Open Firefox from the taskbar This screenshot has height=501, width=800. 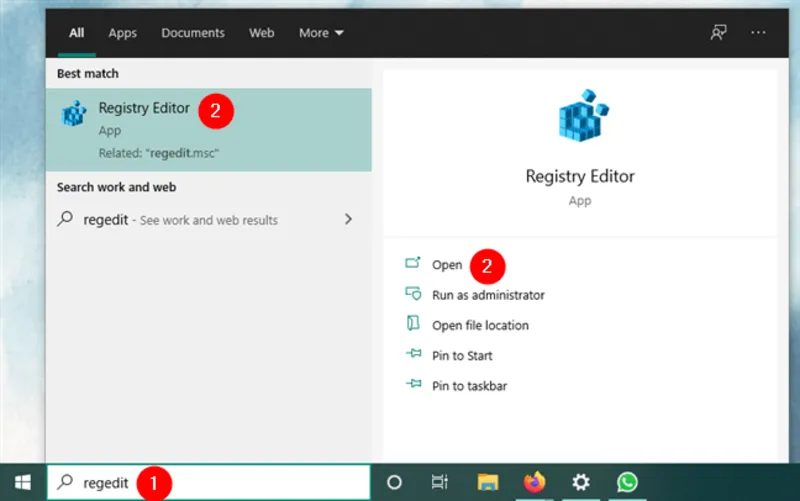tap(534, 481)
